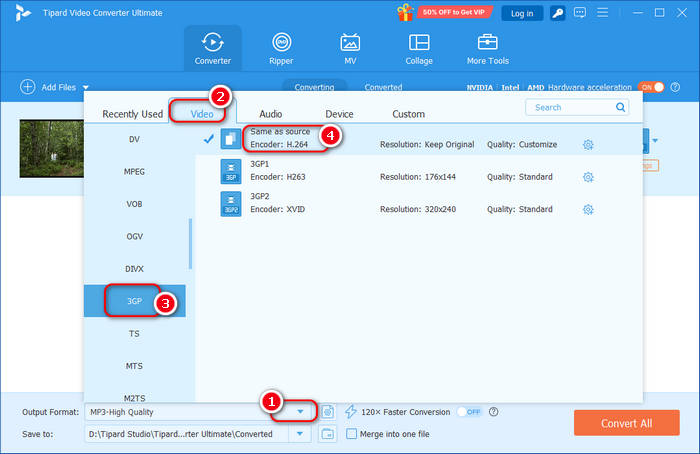The height and width of the screenshot is (454, 700).
Task: Select 3GP1 H263 profile row
Action: pos(419,171)
